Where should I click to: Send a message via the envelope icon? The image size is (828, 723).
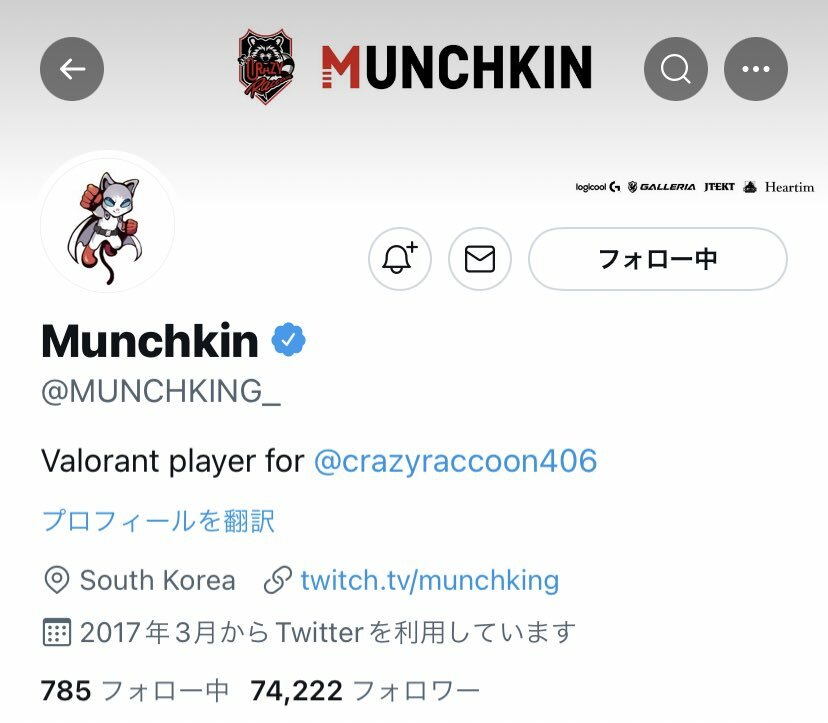click(x=479, y=259)
